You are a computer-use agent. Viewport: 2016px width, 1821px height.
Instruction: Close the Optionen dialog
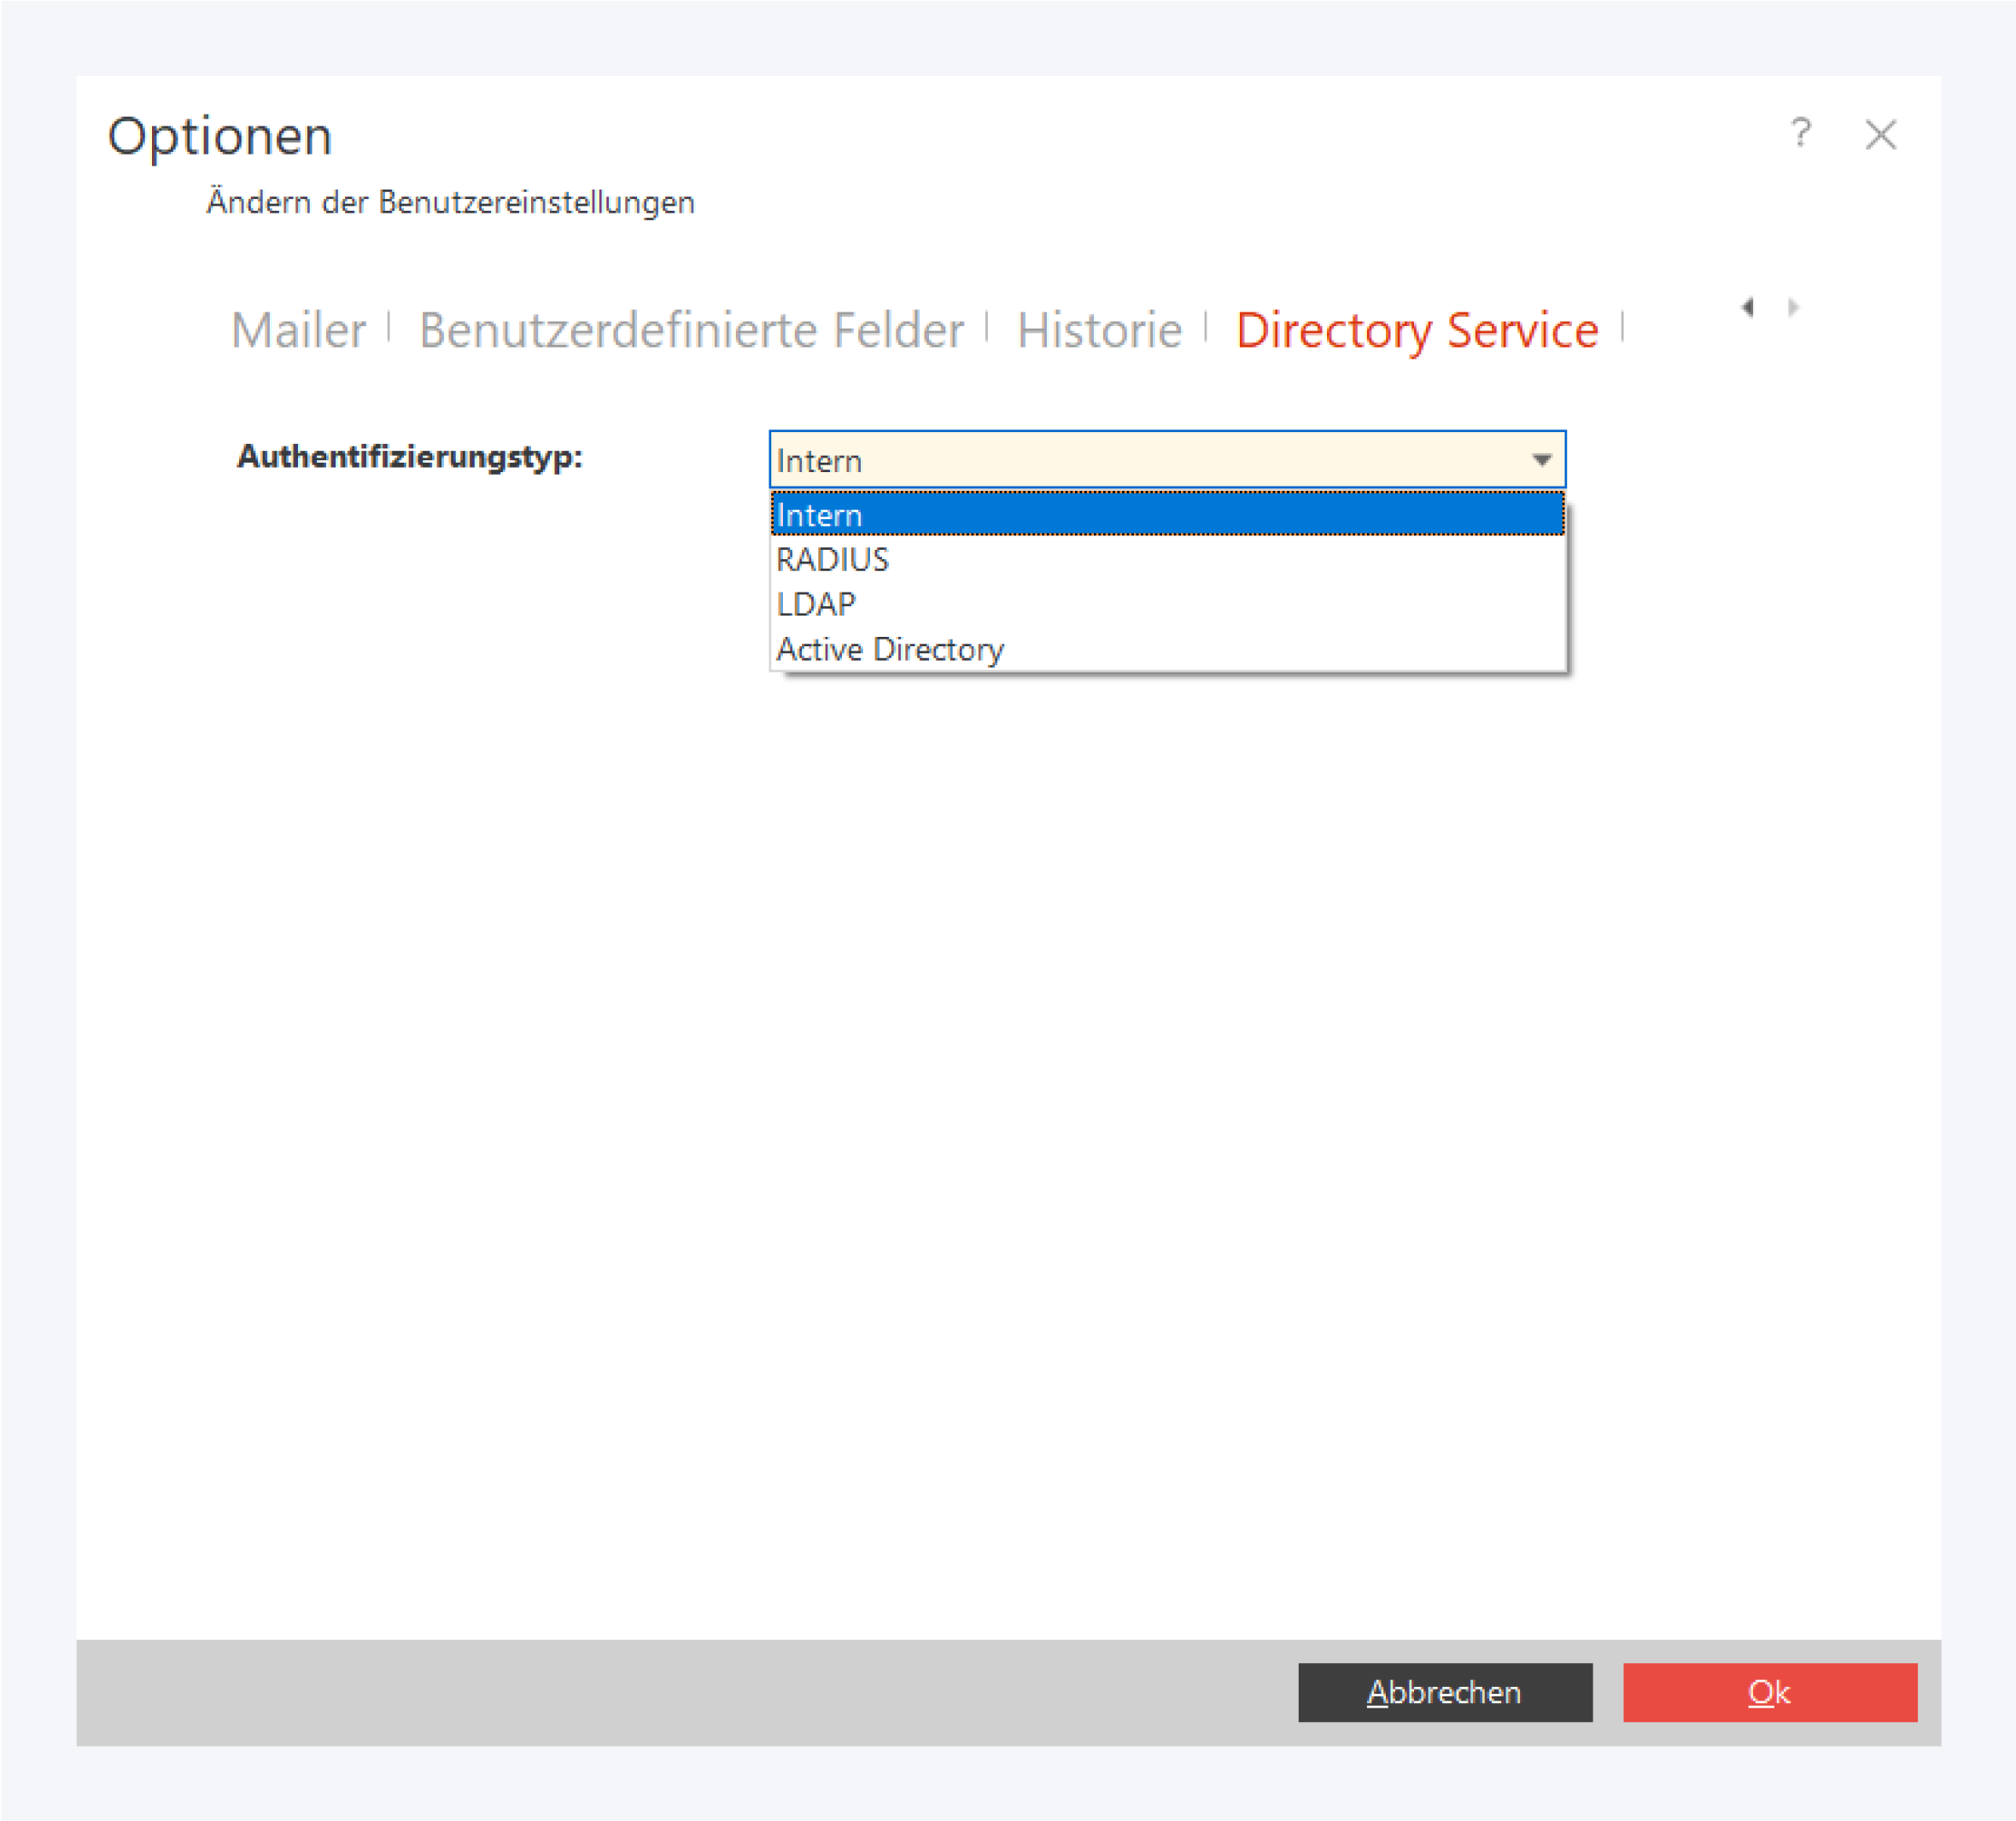[1880, 134]
